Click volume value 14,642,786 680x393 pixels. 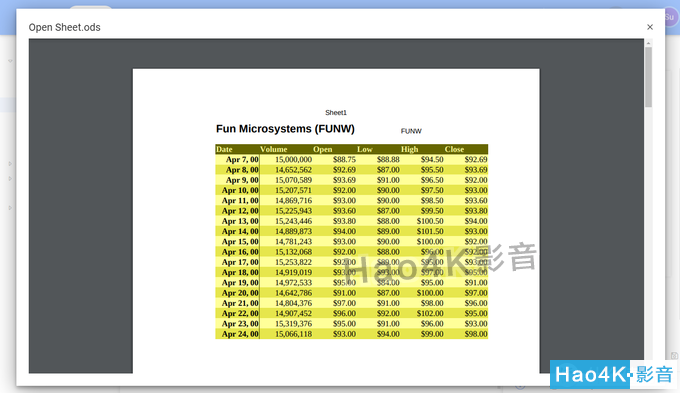tap(293, 293)
